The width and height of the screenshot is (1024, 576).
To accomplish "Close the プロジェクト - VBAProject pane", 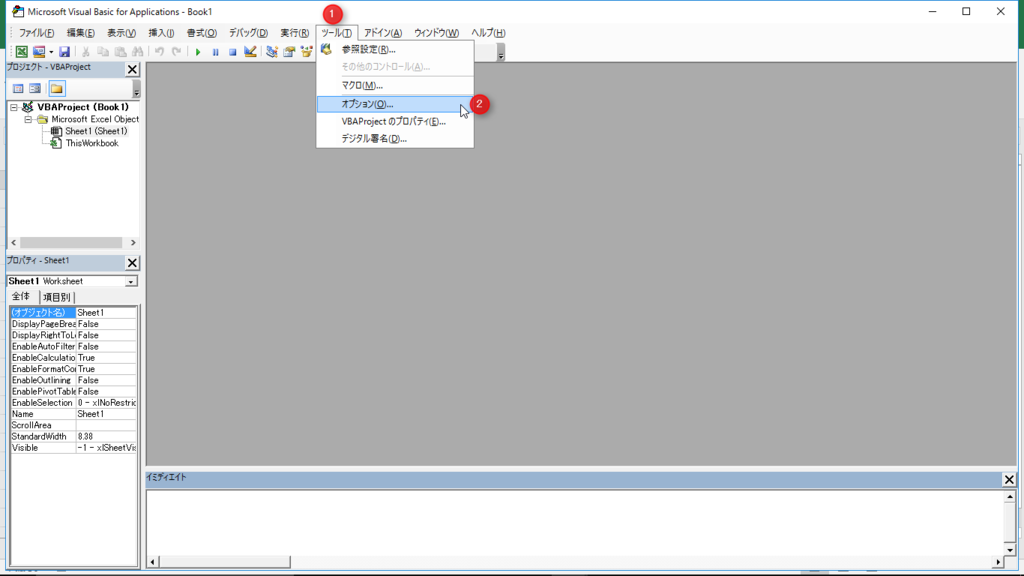I will 133,69.
